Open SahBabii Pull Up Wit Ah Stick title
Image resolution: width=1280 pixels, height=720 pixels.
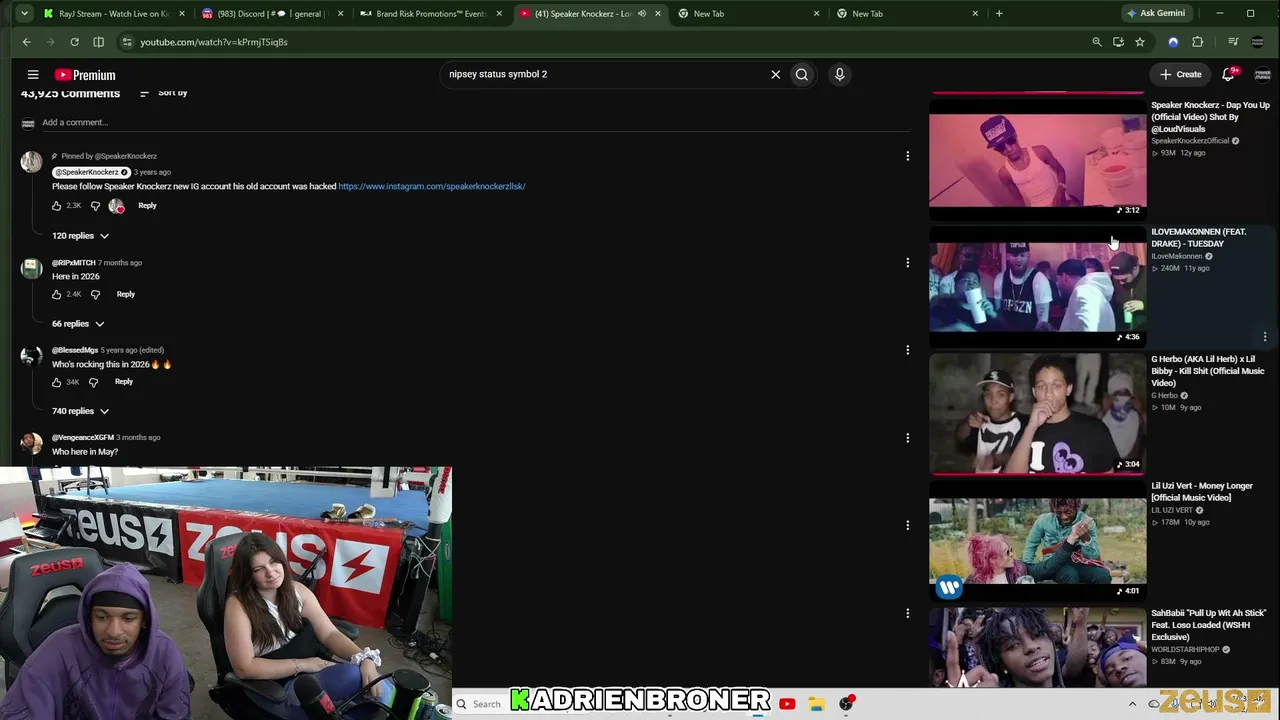(x=1209, y=625)
